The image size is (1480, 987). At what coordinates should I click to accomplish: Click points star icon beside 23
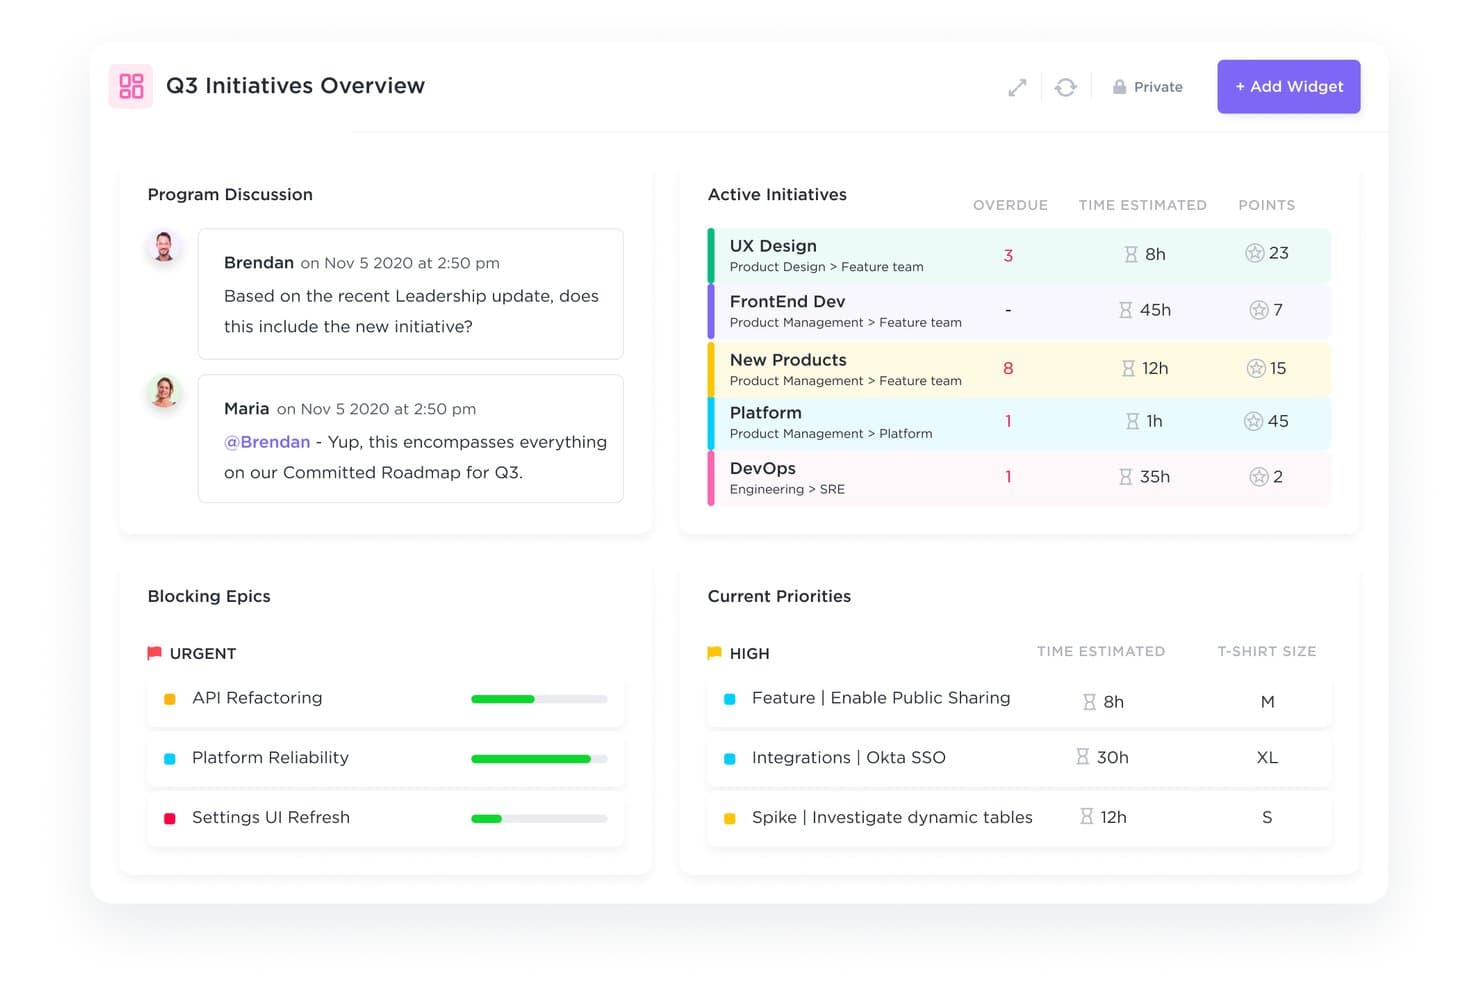[x=1254, y=253]
